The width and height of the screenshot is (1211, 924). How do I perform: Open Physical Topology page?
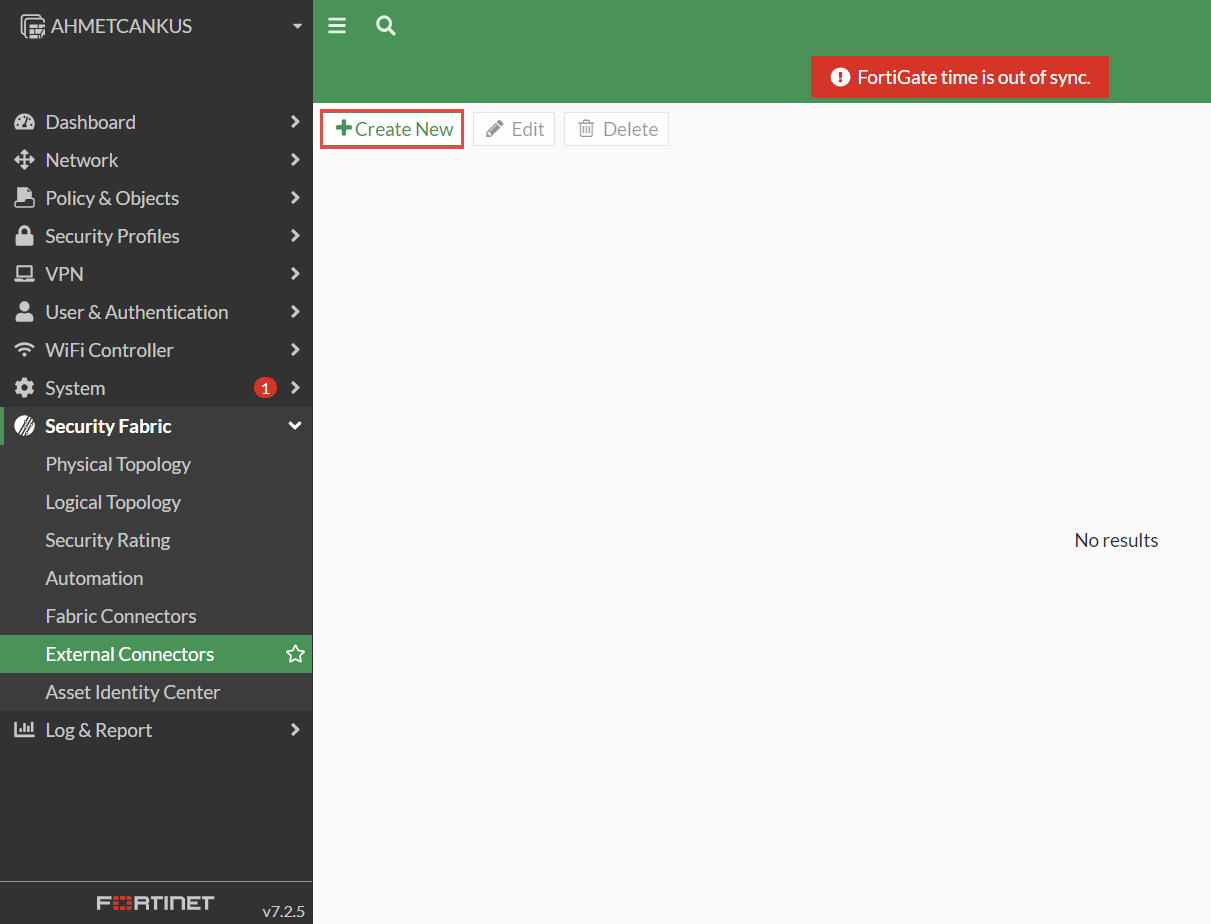pyautogui.click(x=156, y=464)
